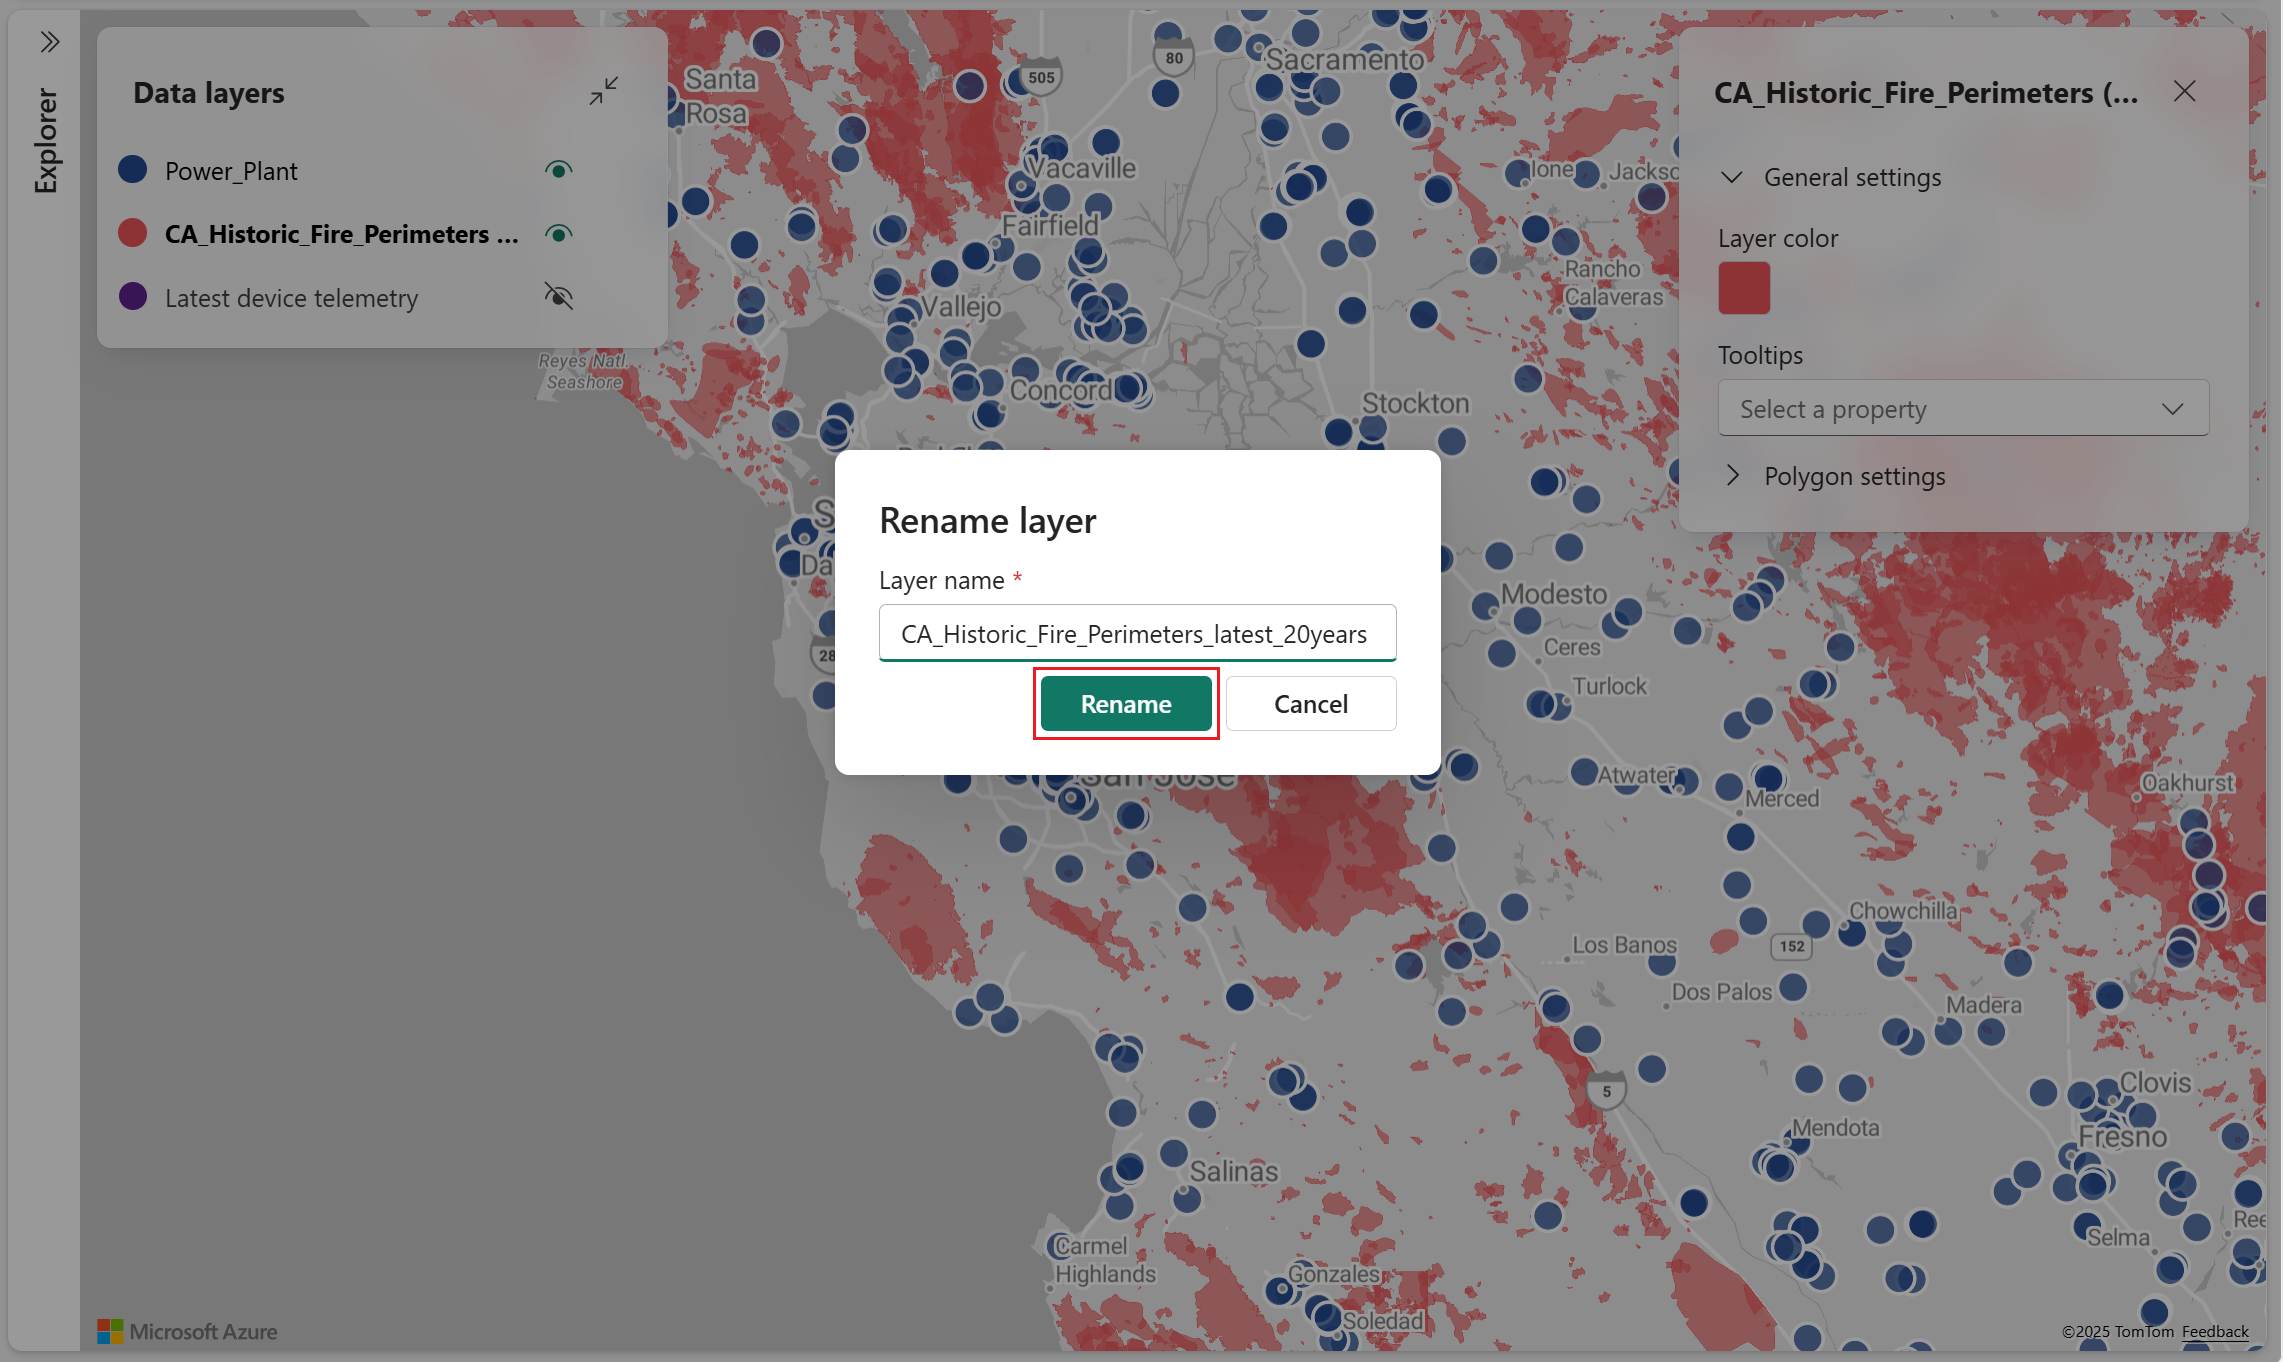This screenshot has width=2283, height=1362.
Task: Click the Interstate 505 highway shield
Action: pos(1041,78)
